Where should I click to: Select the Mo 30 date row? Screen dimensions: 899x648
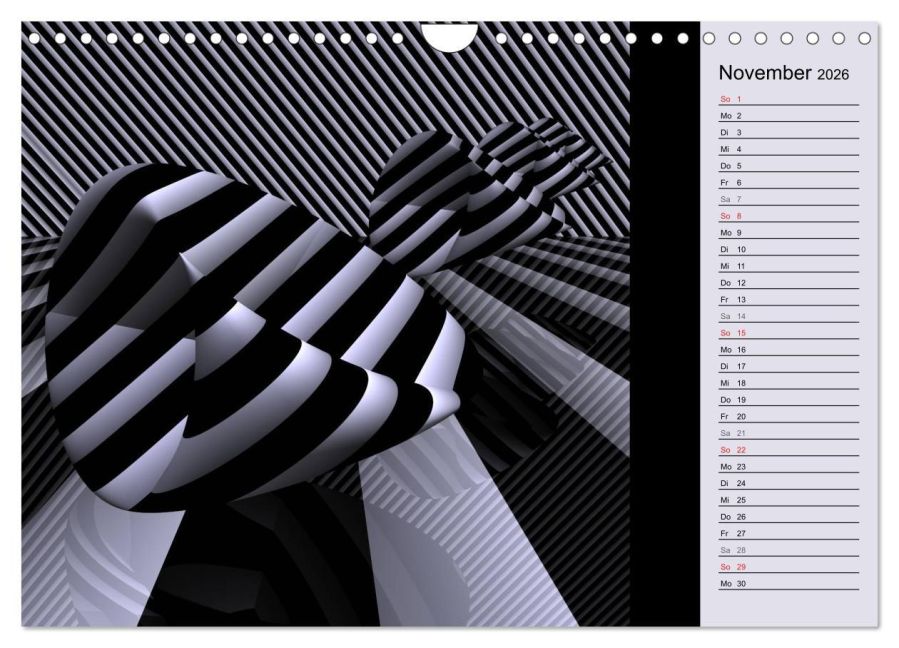(x=789, y=584)
